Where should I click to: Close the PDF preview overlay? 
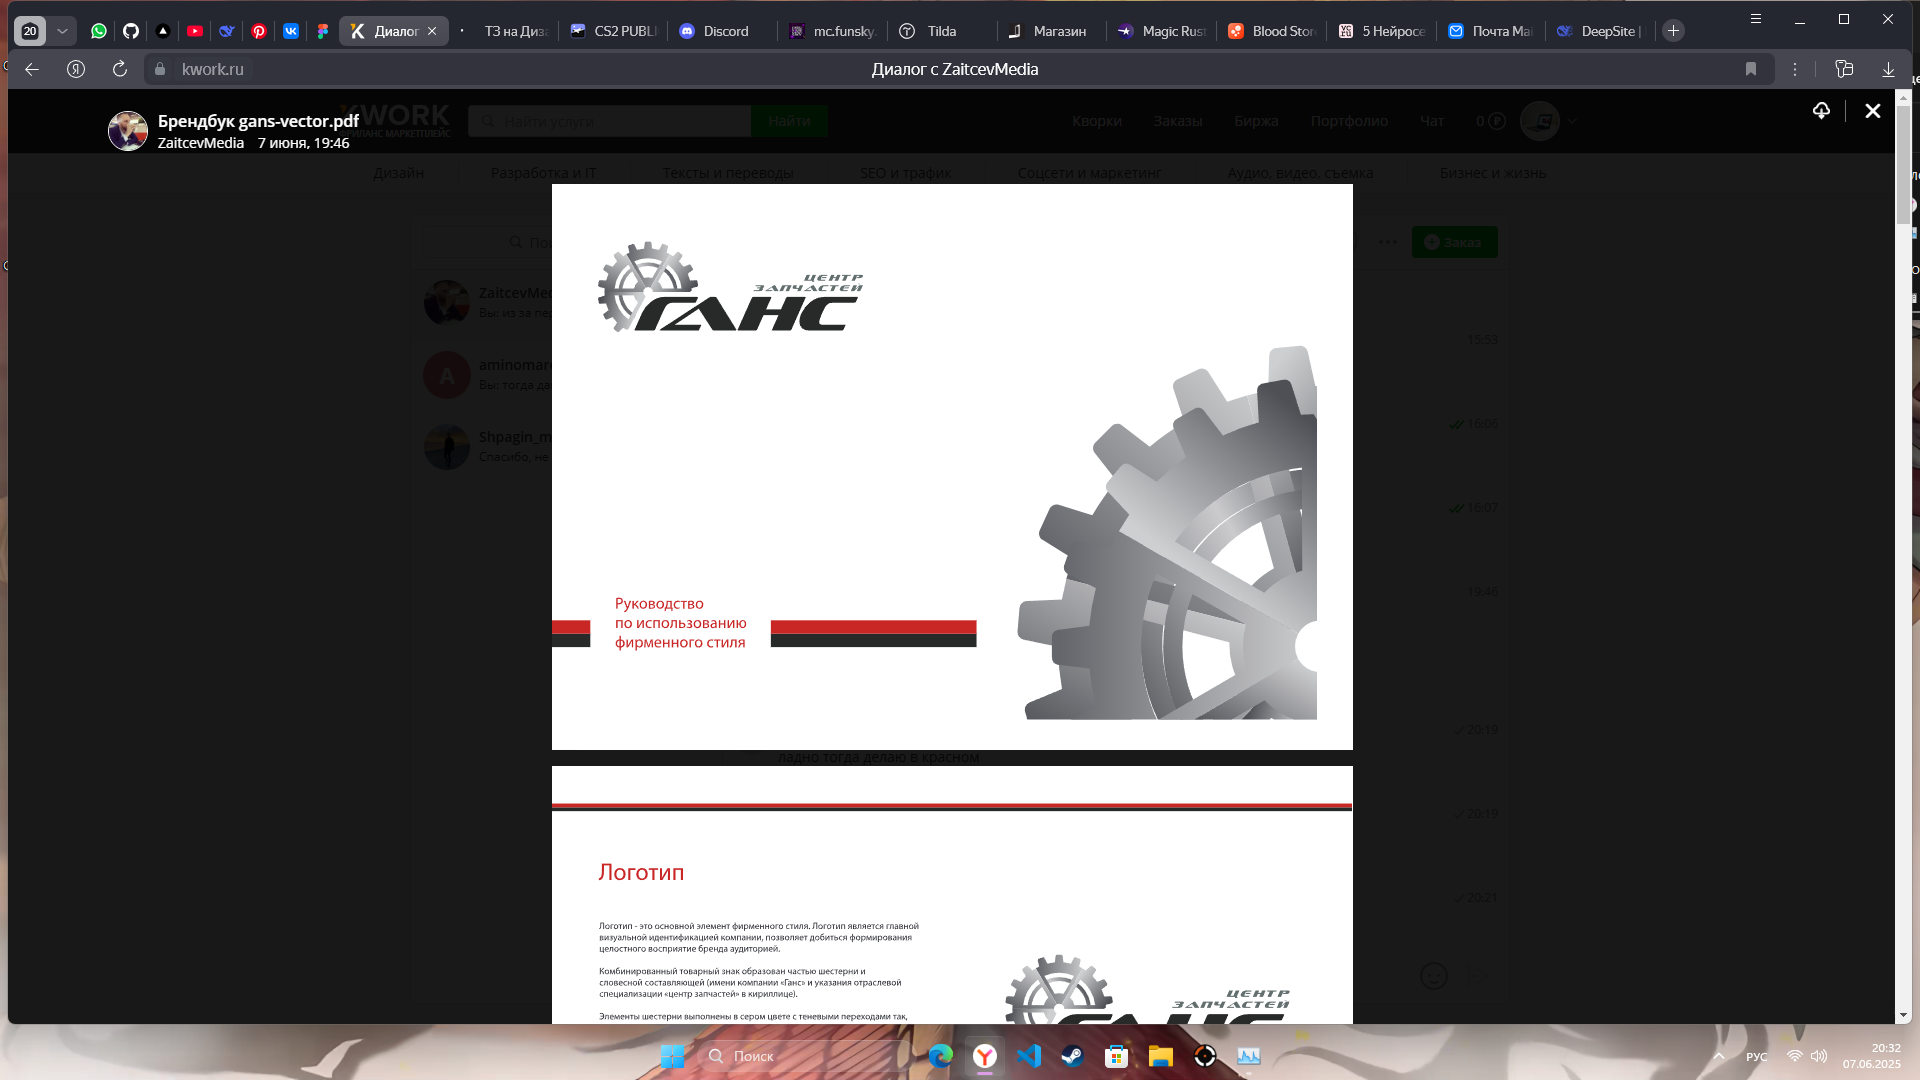click(1873, 111)
